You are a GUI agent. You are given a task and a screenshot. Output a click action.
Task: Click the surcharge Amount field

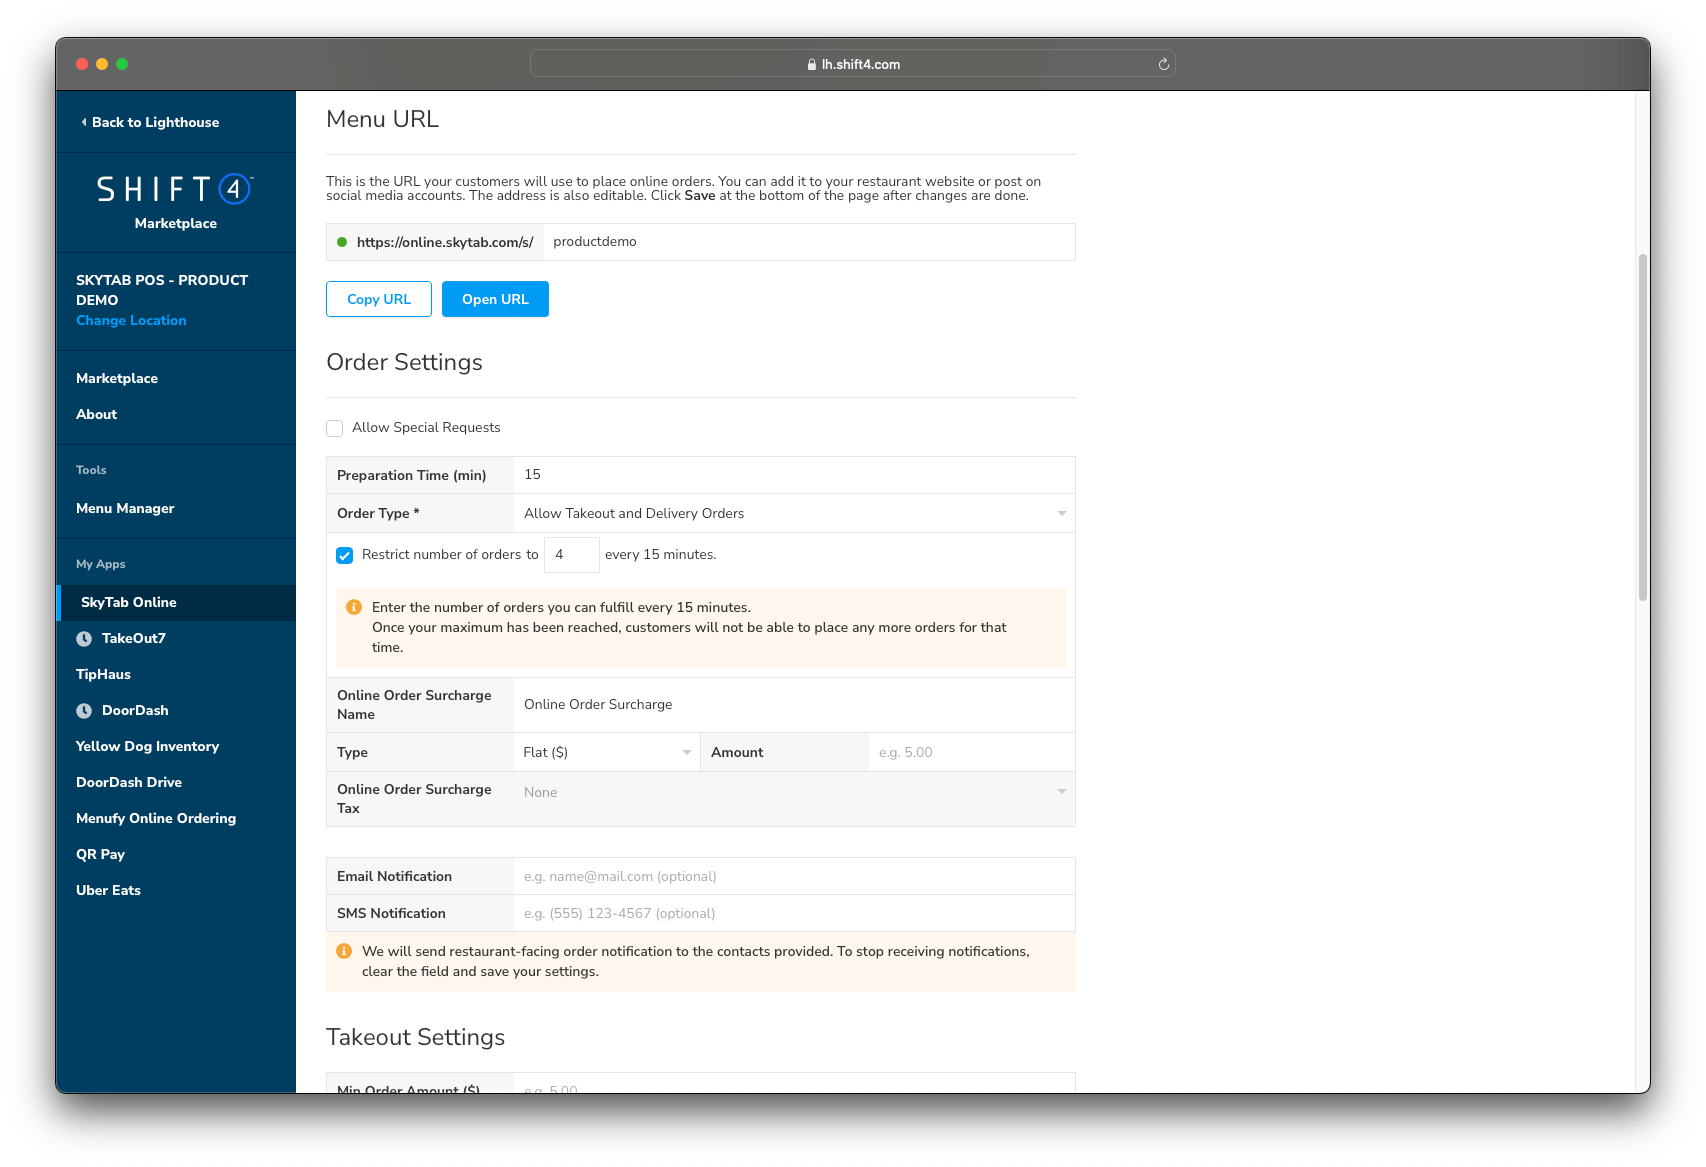pyautogui.click(x=971, y=752)
